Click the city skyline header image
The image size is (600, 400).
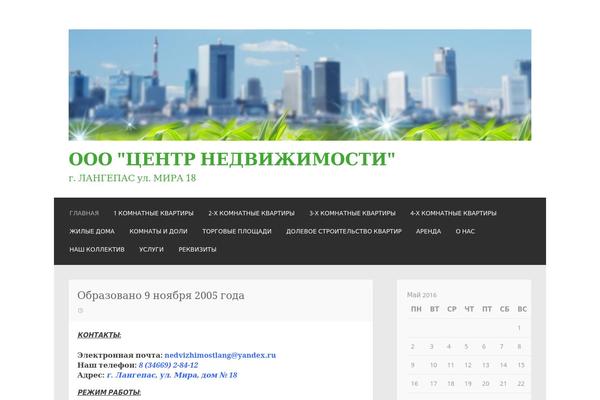[x=300, y=85]
